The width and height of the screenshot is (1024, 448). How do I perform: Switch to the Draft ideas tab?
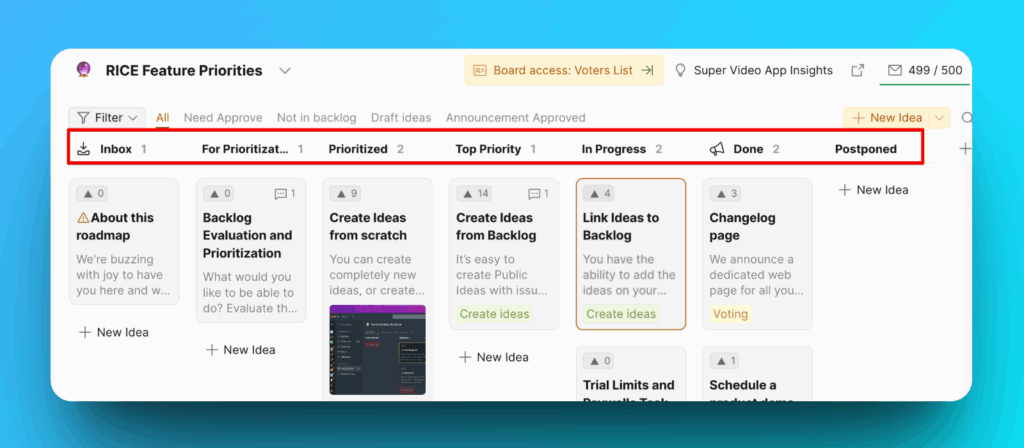[x=401, y=118]
